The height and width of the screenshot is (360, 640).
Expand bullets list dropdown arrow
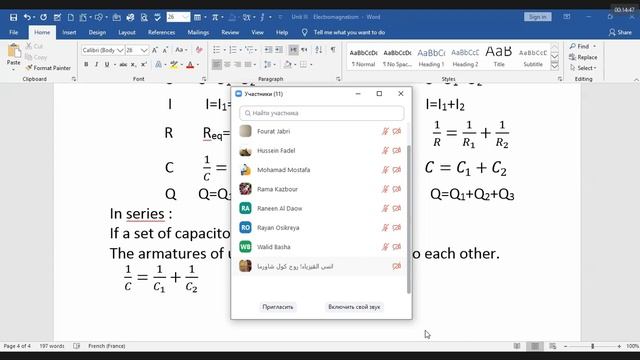pos(224,50)
